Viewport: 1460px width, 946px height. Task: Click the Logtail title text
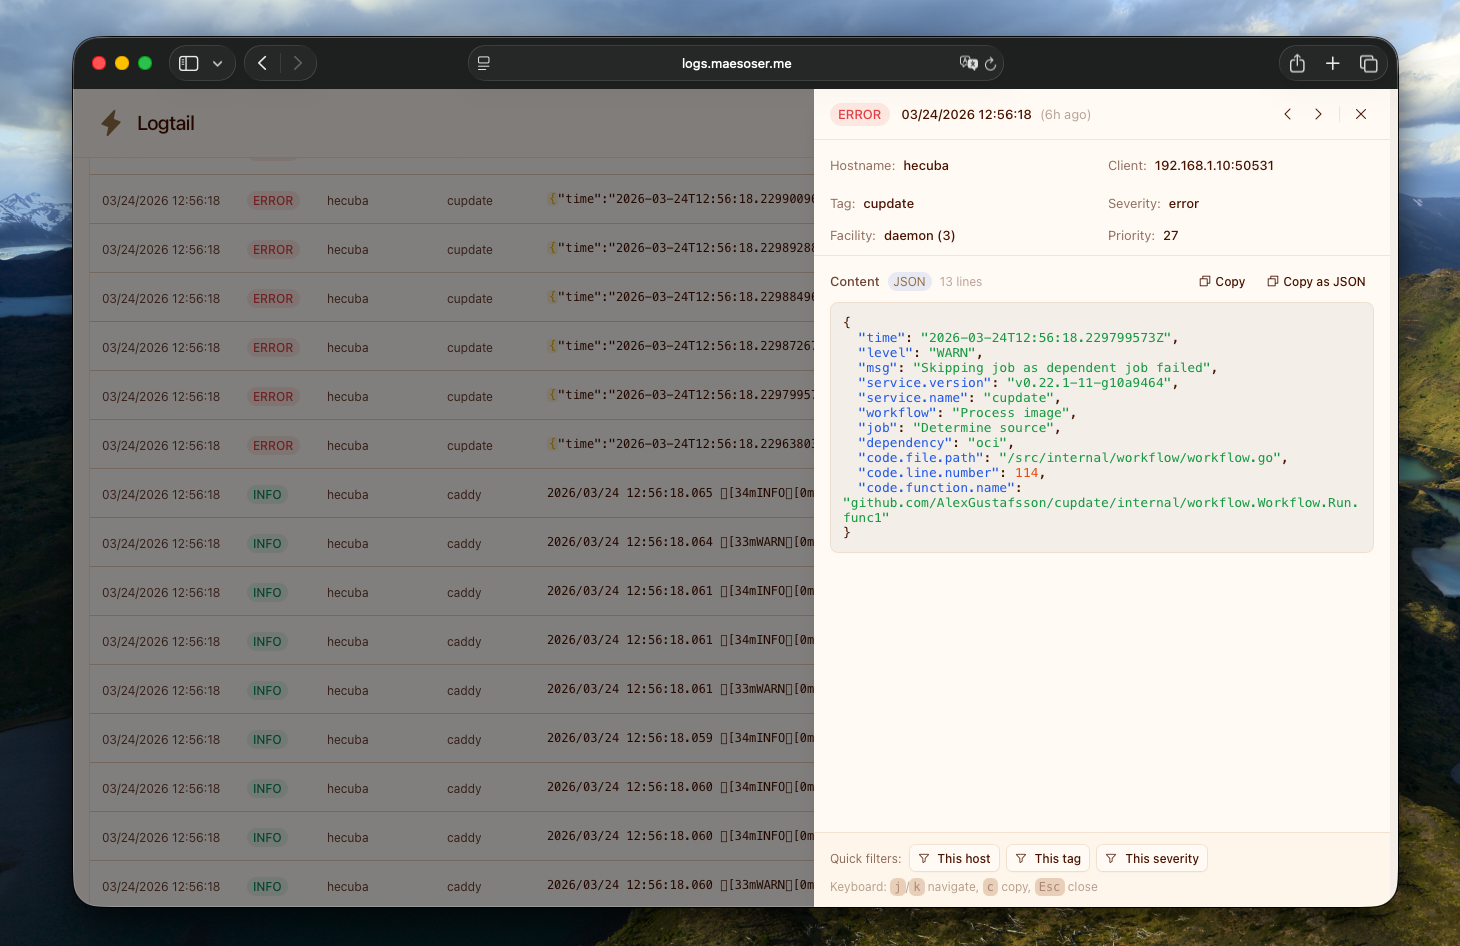pyautogui.click(x=166, y=123)
